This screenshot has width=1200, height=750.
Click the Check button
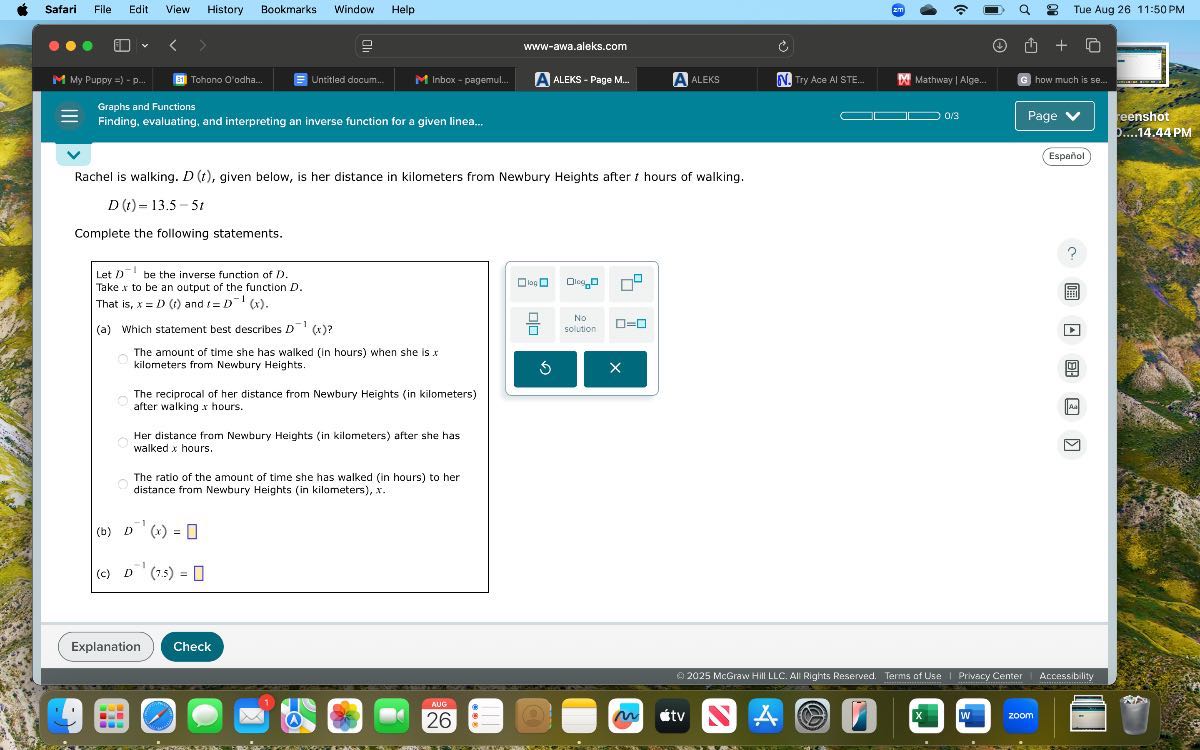point(192,647)
